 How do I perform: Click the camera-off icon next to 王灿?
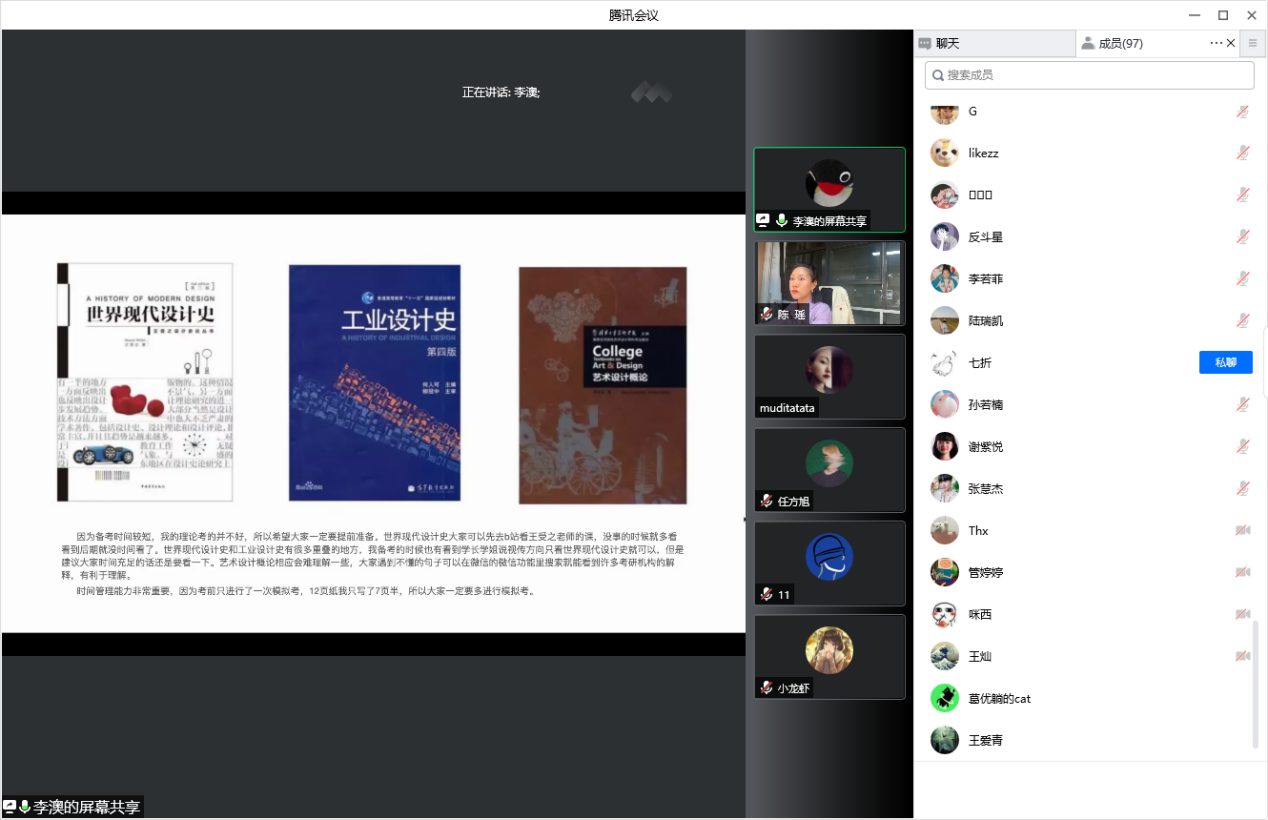coord(1242,657)
